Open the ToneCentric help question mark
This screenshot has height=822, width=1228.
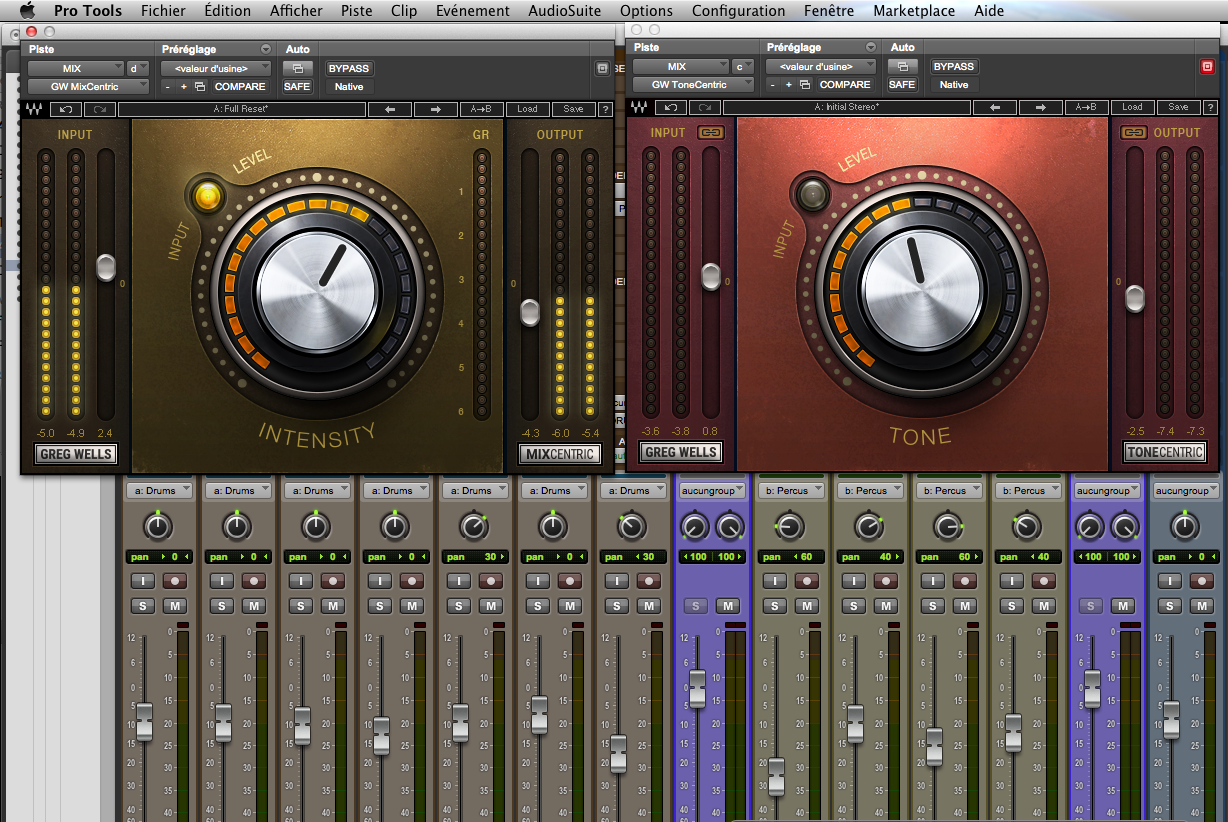point(1209,107)
